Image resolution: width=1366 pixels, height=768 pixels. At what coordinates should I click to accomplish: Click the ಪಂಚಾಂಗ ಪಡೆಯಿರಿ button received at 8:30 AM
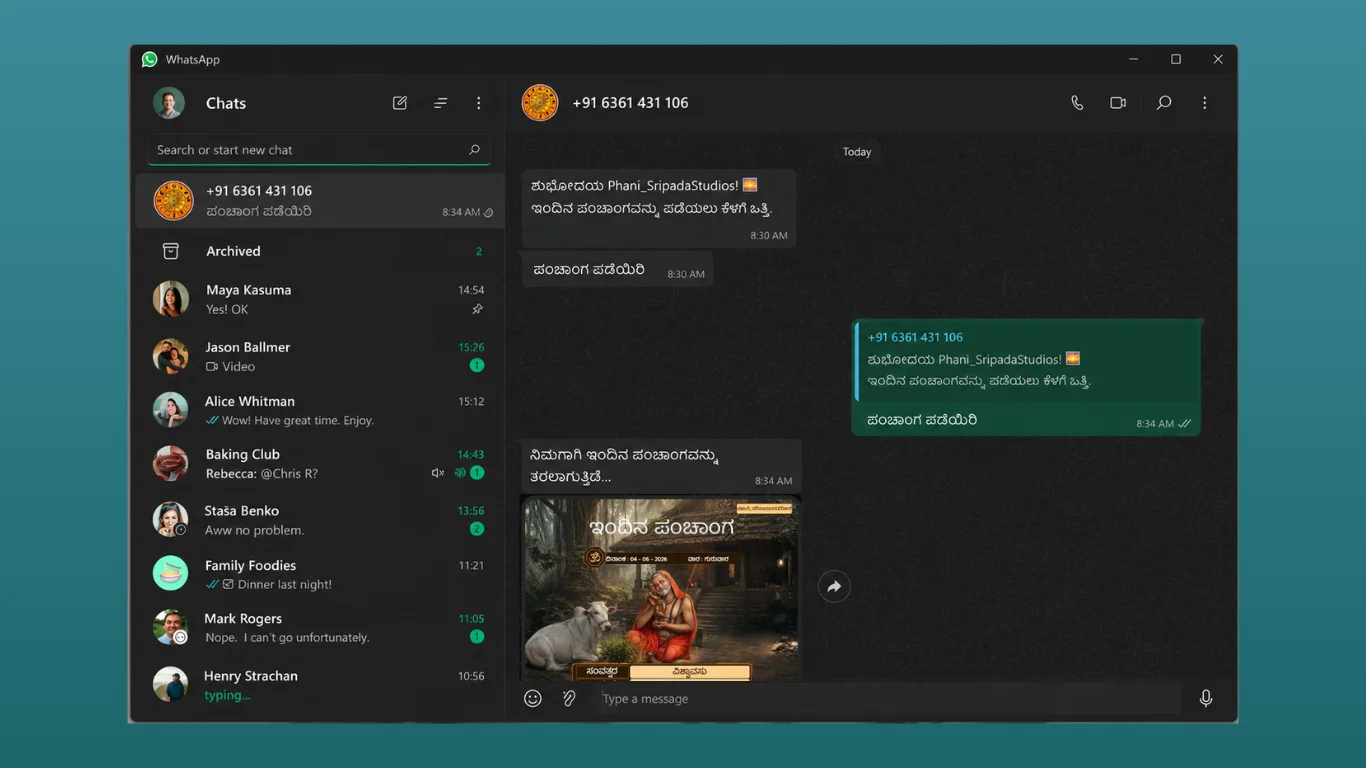click(617, 269)
